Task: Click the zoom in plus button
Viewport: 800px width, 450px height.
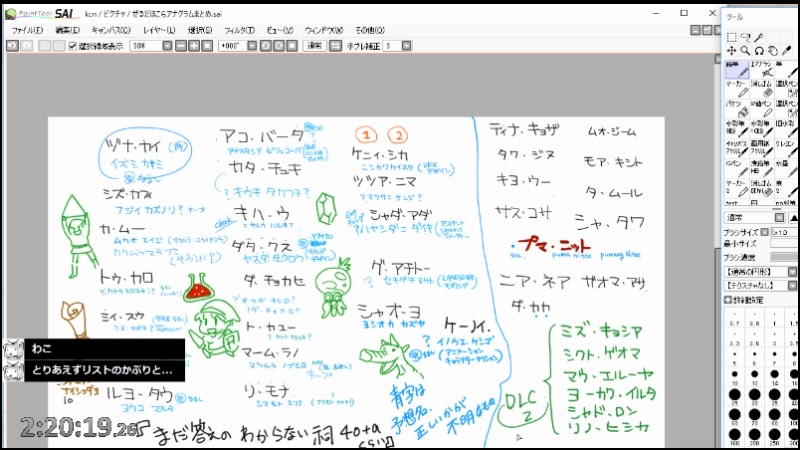Action: pos(194,46)
